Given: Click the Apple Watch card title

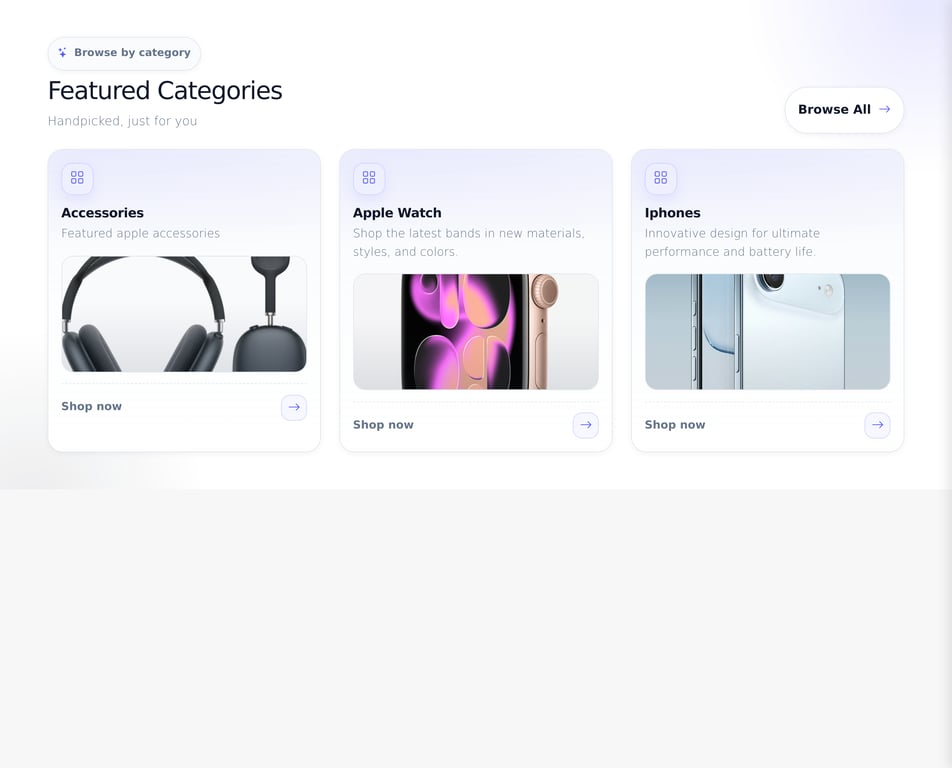Looking at the screenshot, I should 397,212.
